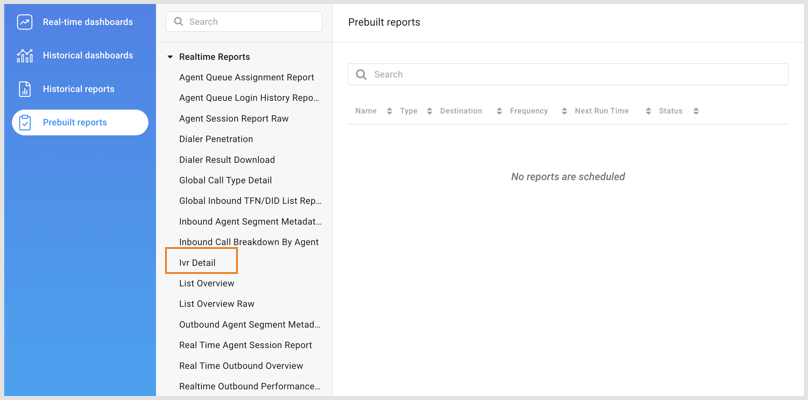The image size is (808, 400).
Task: Collapse the Realtime Reports tree section
Action: [x=170, y=57]
